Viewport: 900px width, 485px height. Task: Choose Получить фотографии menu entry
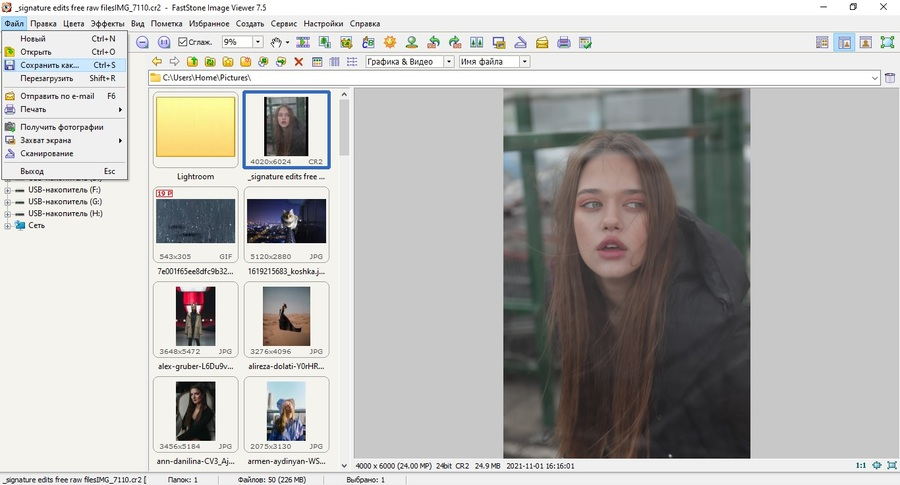pos(64,127)
